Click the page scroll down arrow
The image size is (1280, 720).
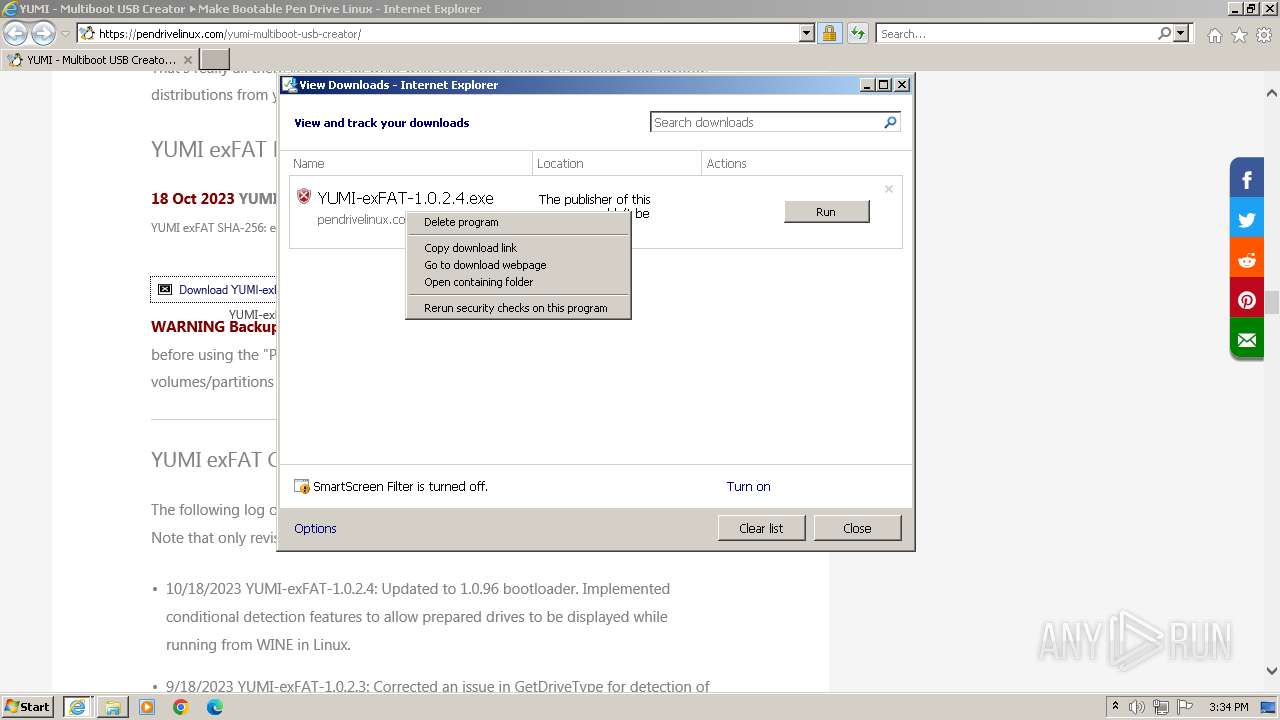pyautogui.click(x=1272, y=672)
